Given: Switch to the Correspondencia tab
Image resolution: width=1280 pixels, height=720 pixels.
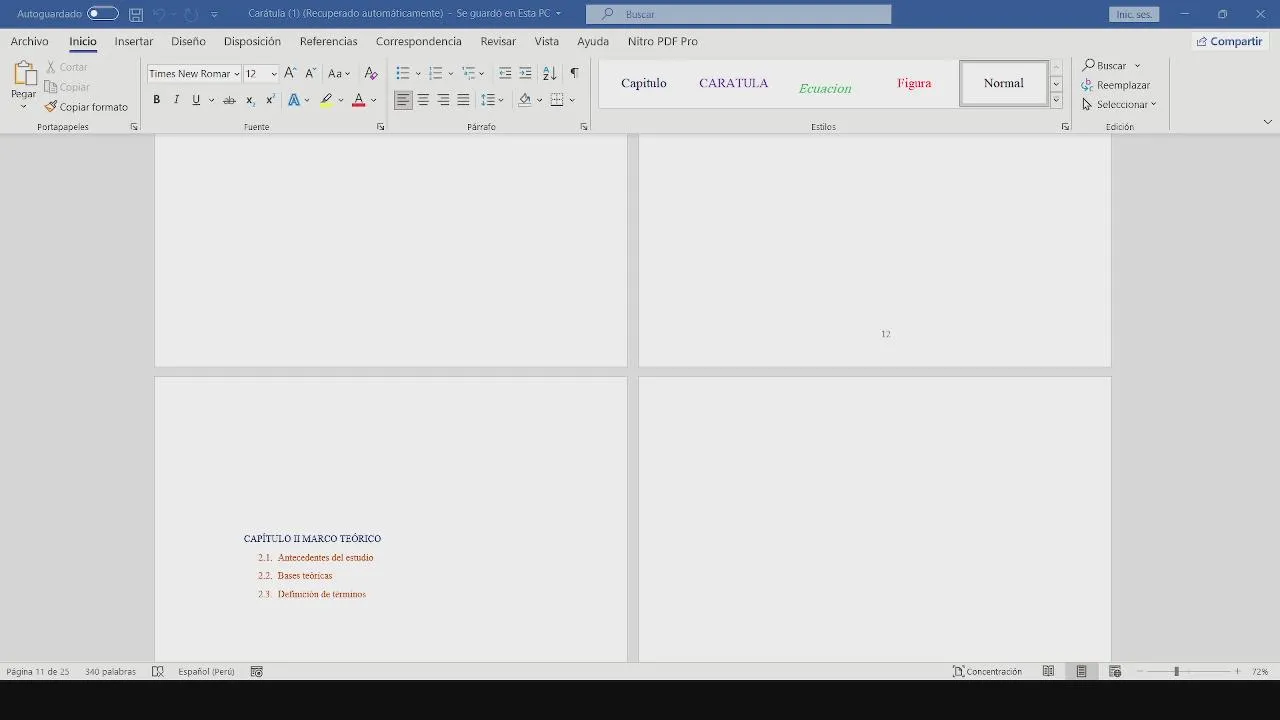Looking at the screenshot, I should [419, 41].
